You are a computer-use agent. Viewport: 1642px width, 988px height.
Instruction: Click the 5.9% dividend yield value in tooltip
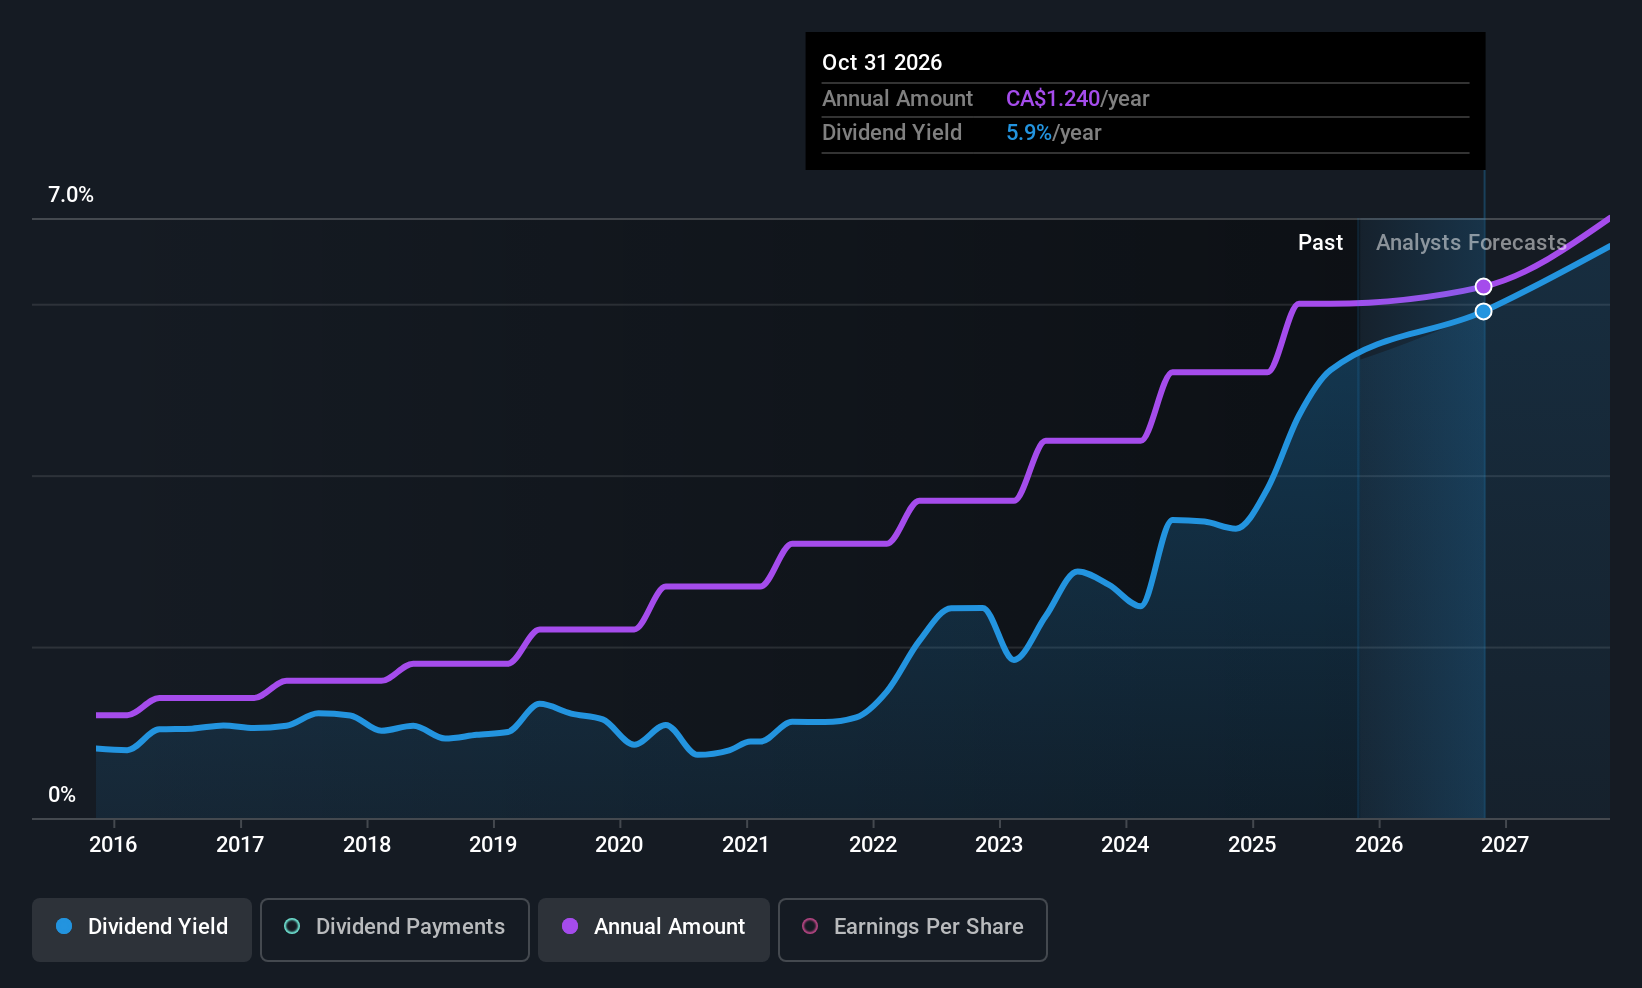click(1028, 132)
